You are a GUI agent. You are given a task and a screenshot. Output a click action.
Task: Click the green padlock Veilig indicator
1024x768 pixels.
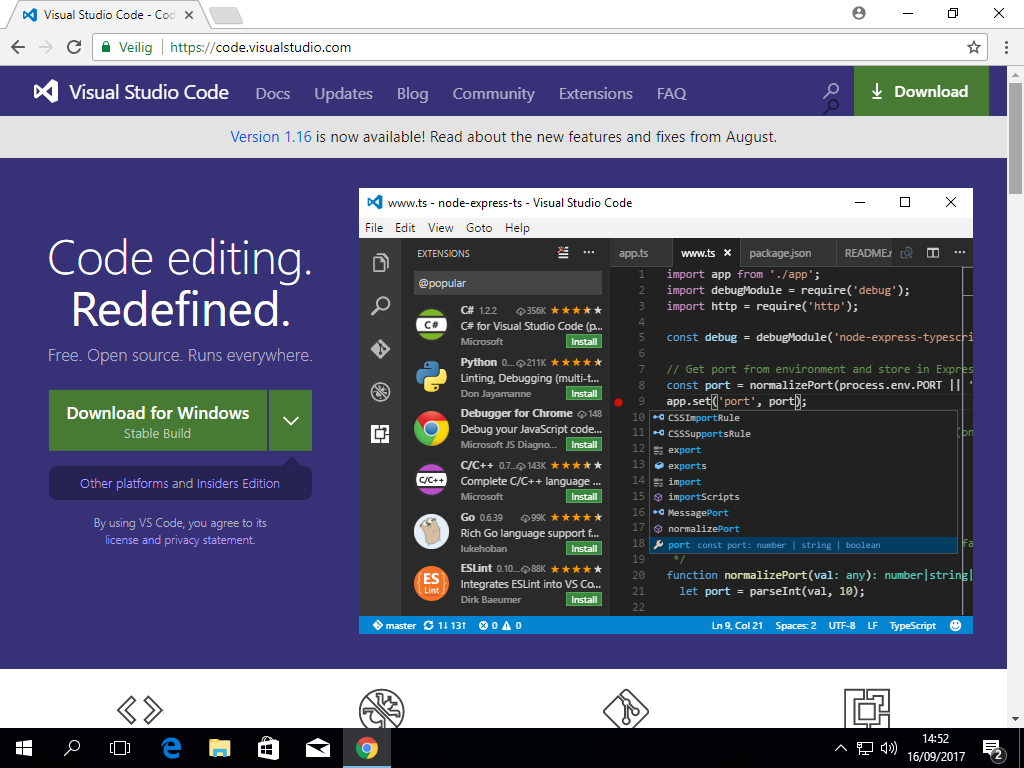coord(127,47)
